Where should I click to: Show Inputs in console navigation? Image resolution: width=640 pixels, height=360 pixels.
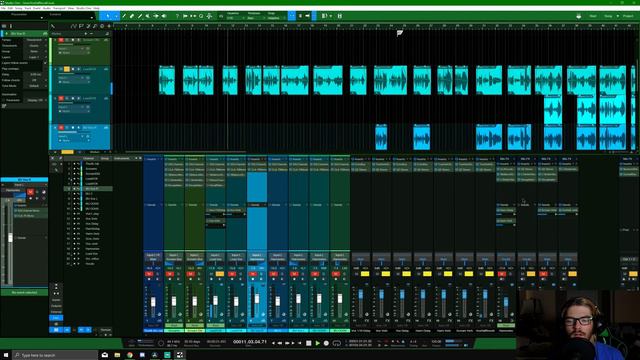tap(56, 300)
